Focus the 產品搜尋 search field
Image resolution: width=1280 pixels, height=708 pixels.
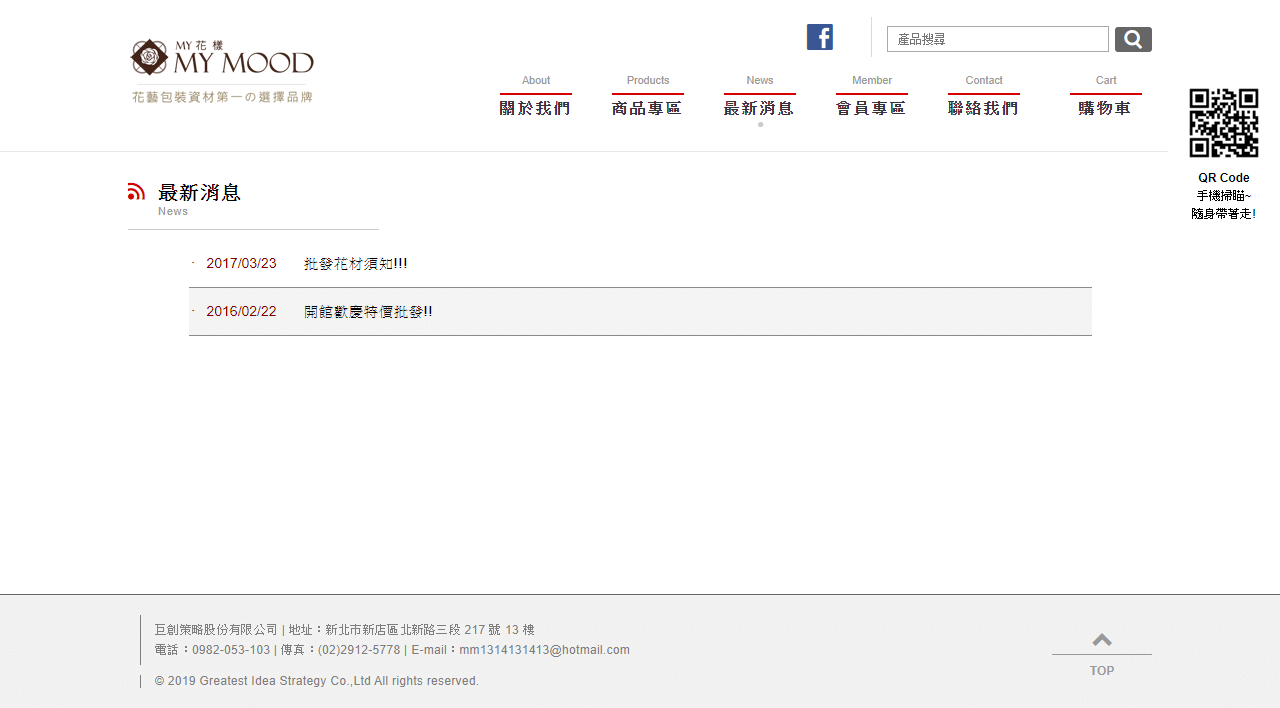(998, 39)
